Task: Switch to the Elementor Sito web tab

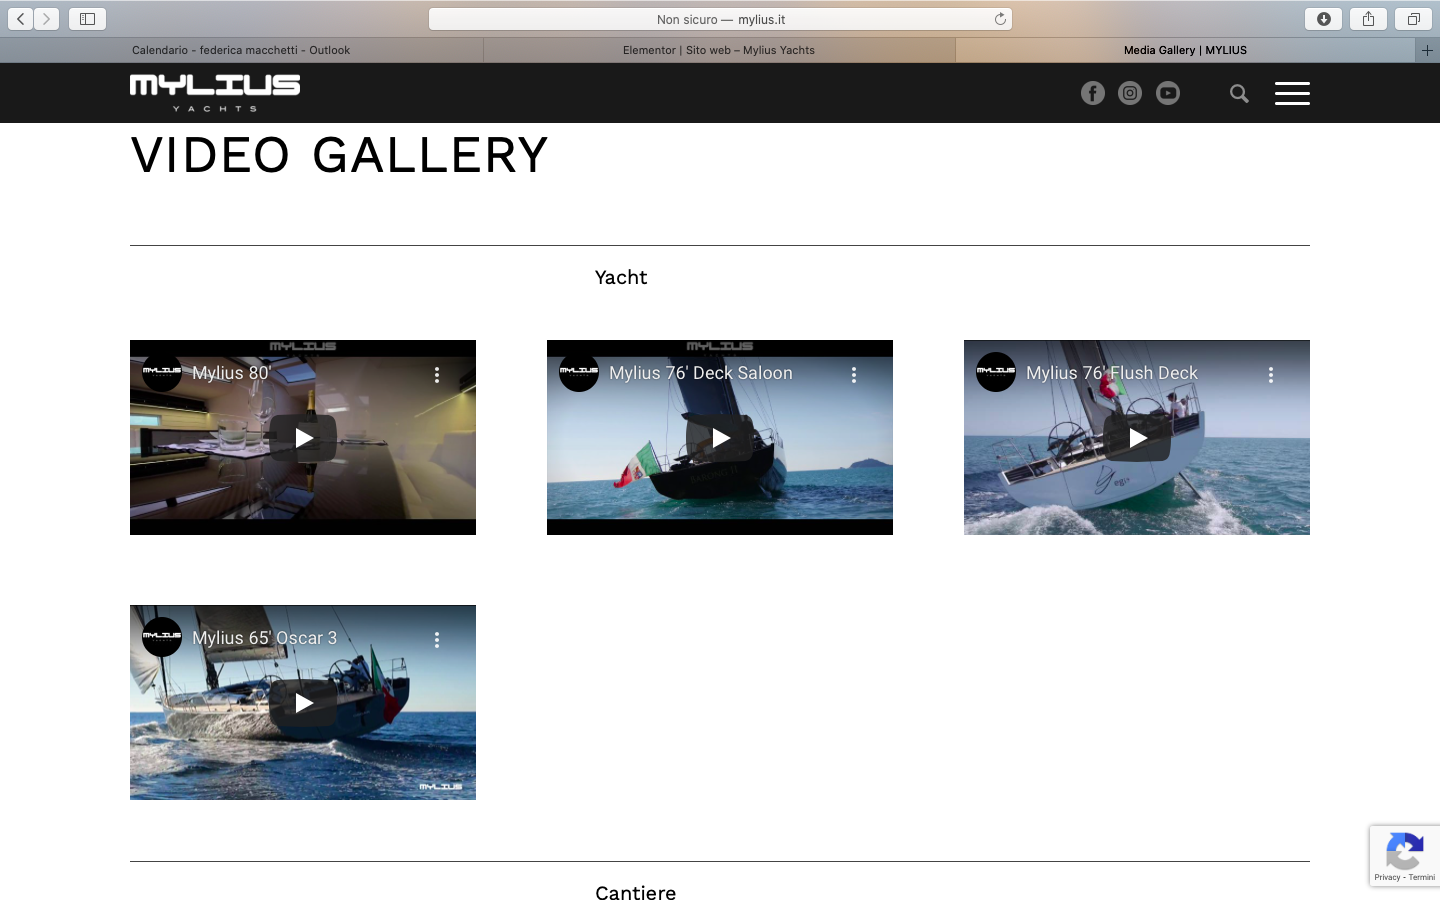Action: point(719,50)
